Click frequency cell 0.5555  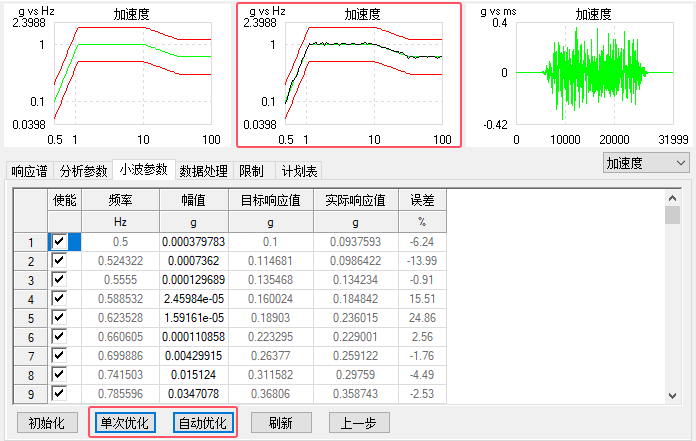120,280
